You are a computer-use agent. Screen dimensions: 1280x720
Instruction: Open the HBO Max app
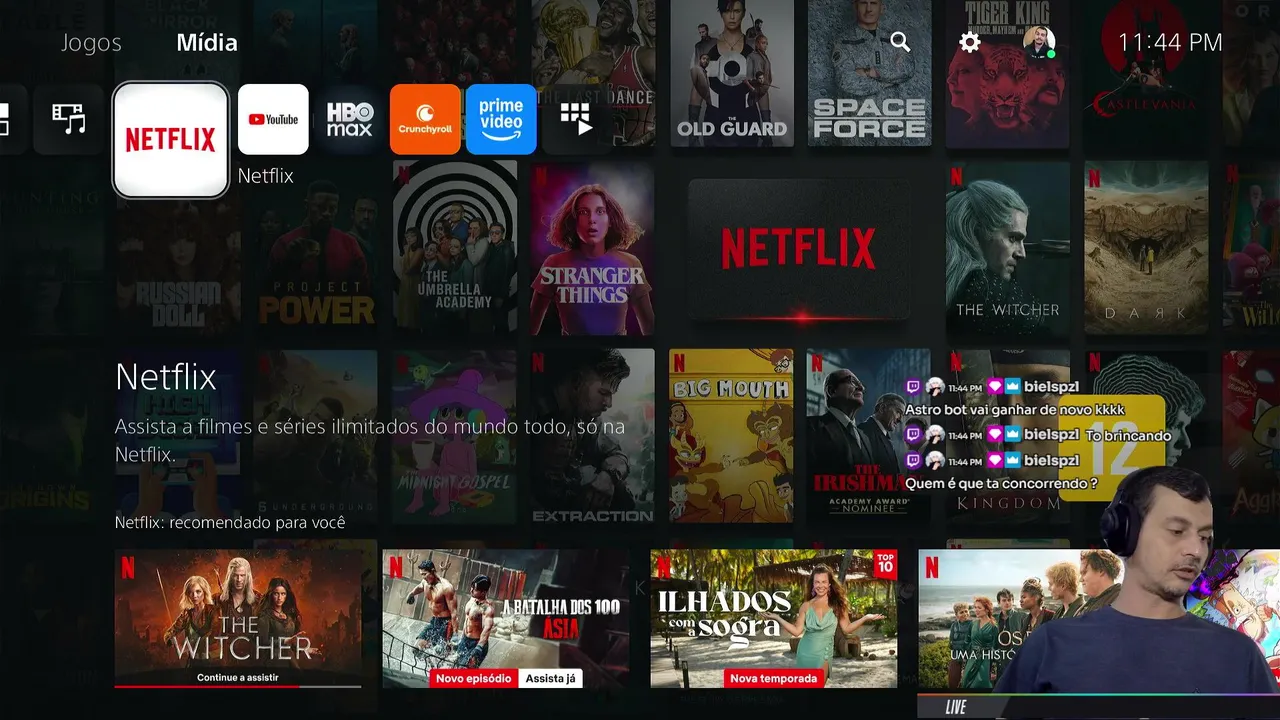tap(350, 119)
